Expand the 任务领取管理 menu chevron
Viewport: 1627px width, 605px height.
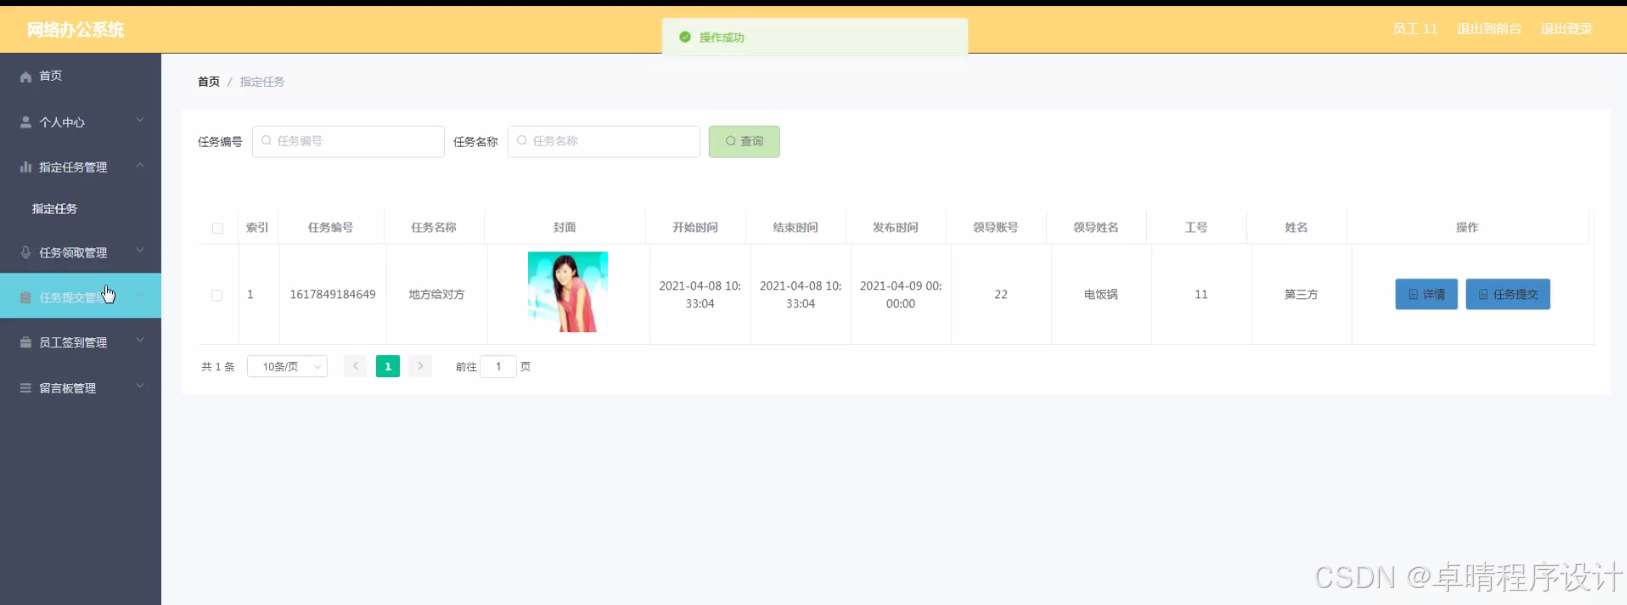point(140,251)
